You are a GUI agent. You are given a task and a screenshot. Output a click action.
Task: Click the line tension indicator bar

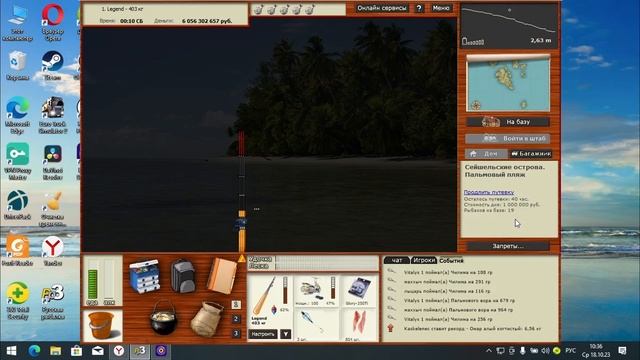pyautogui.click(x=327, y=266)
